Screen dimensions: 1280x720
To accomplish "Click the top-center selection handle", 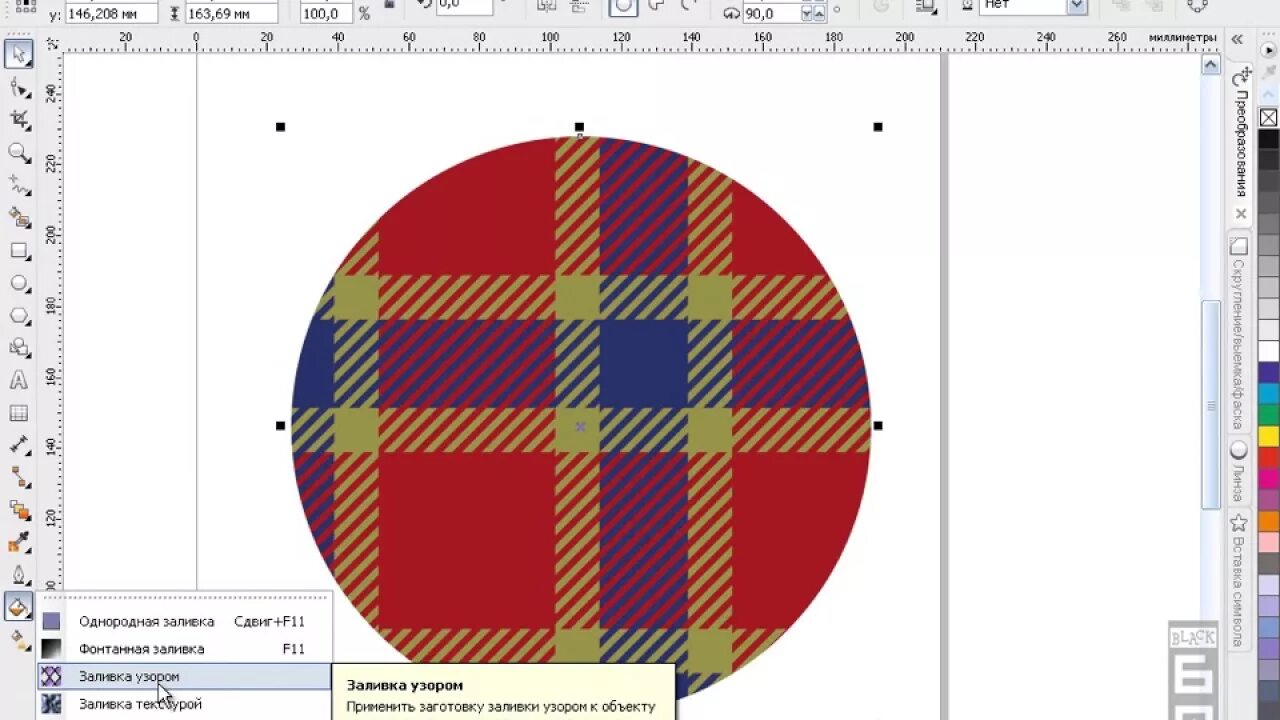I will coord(579,127).
